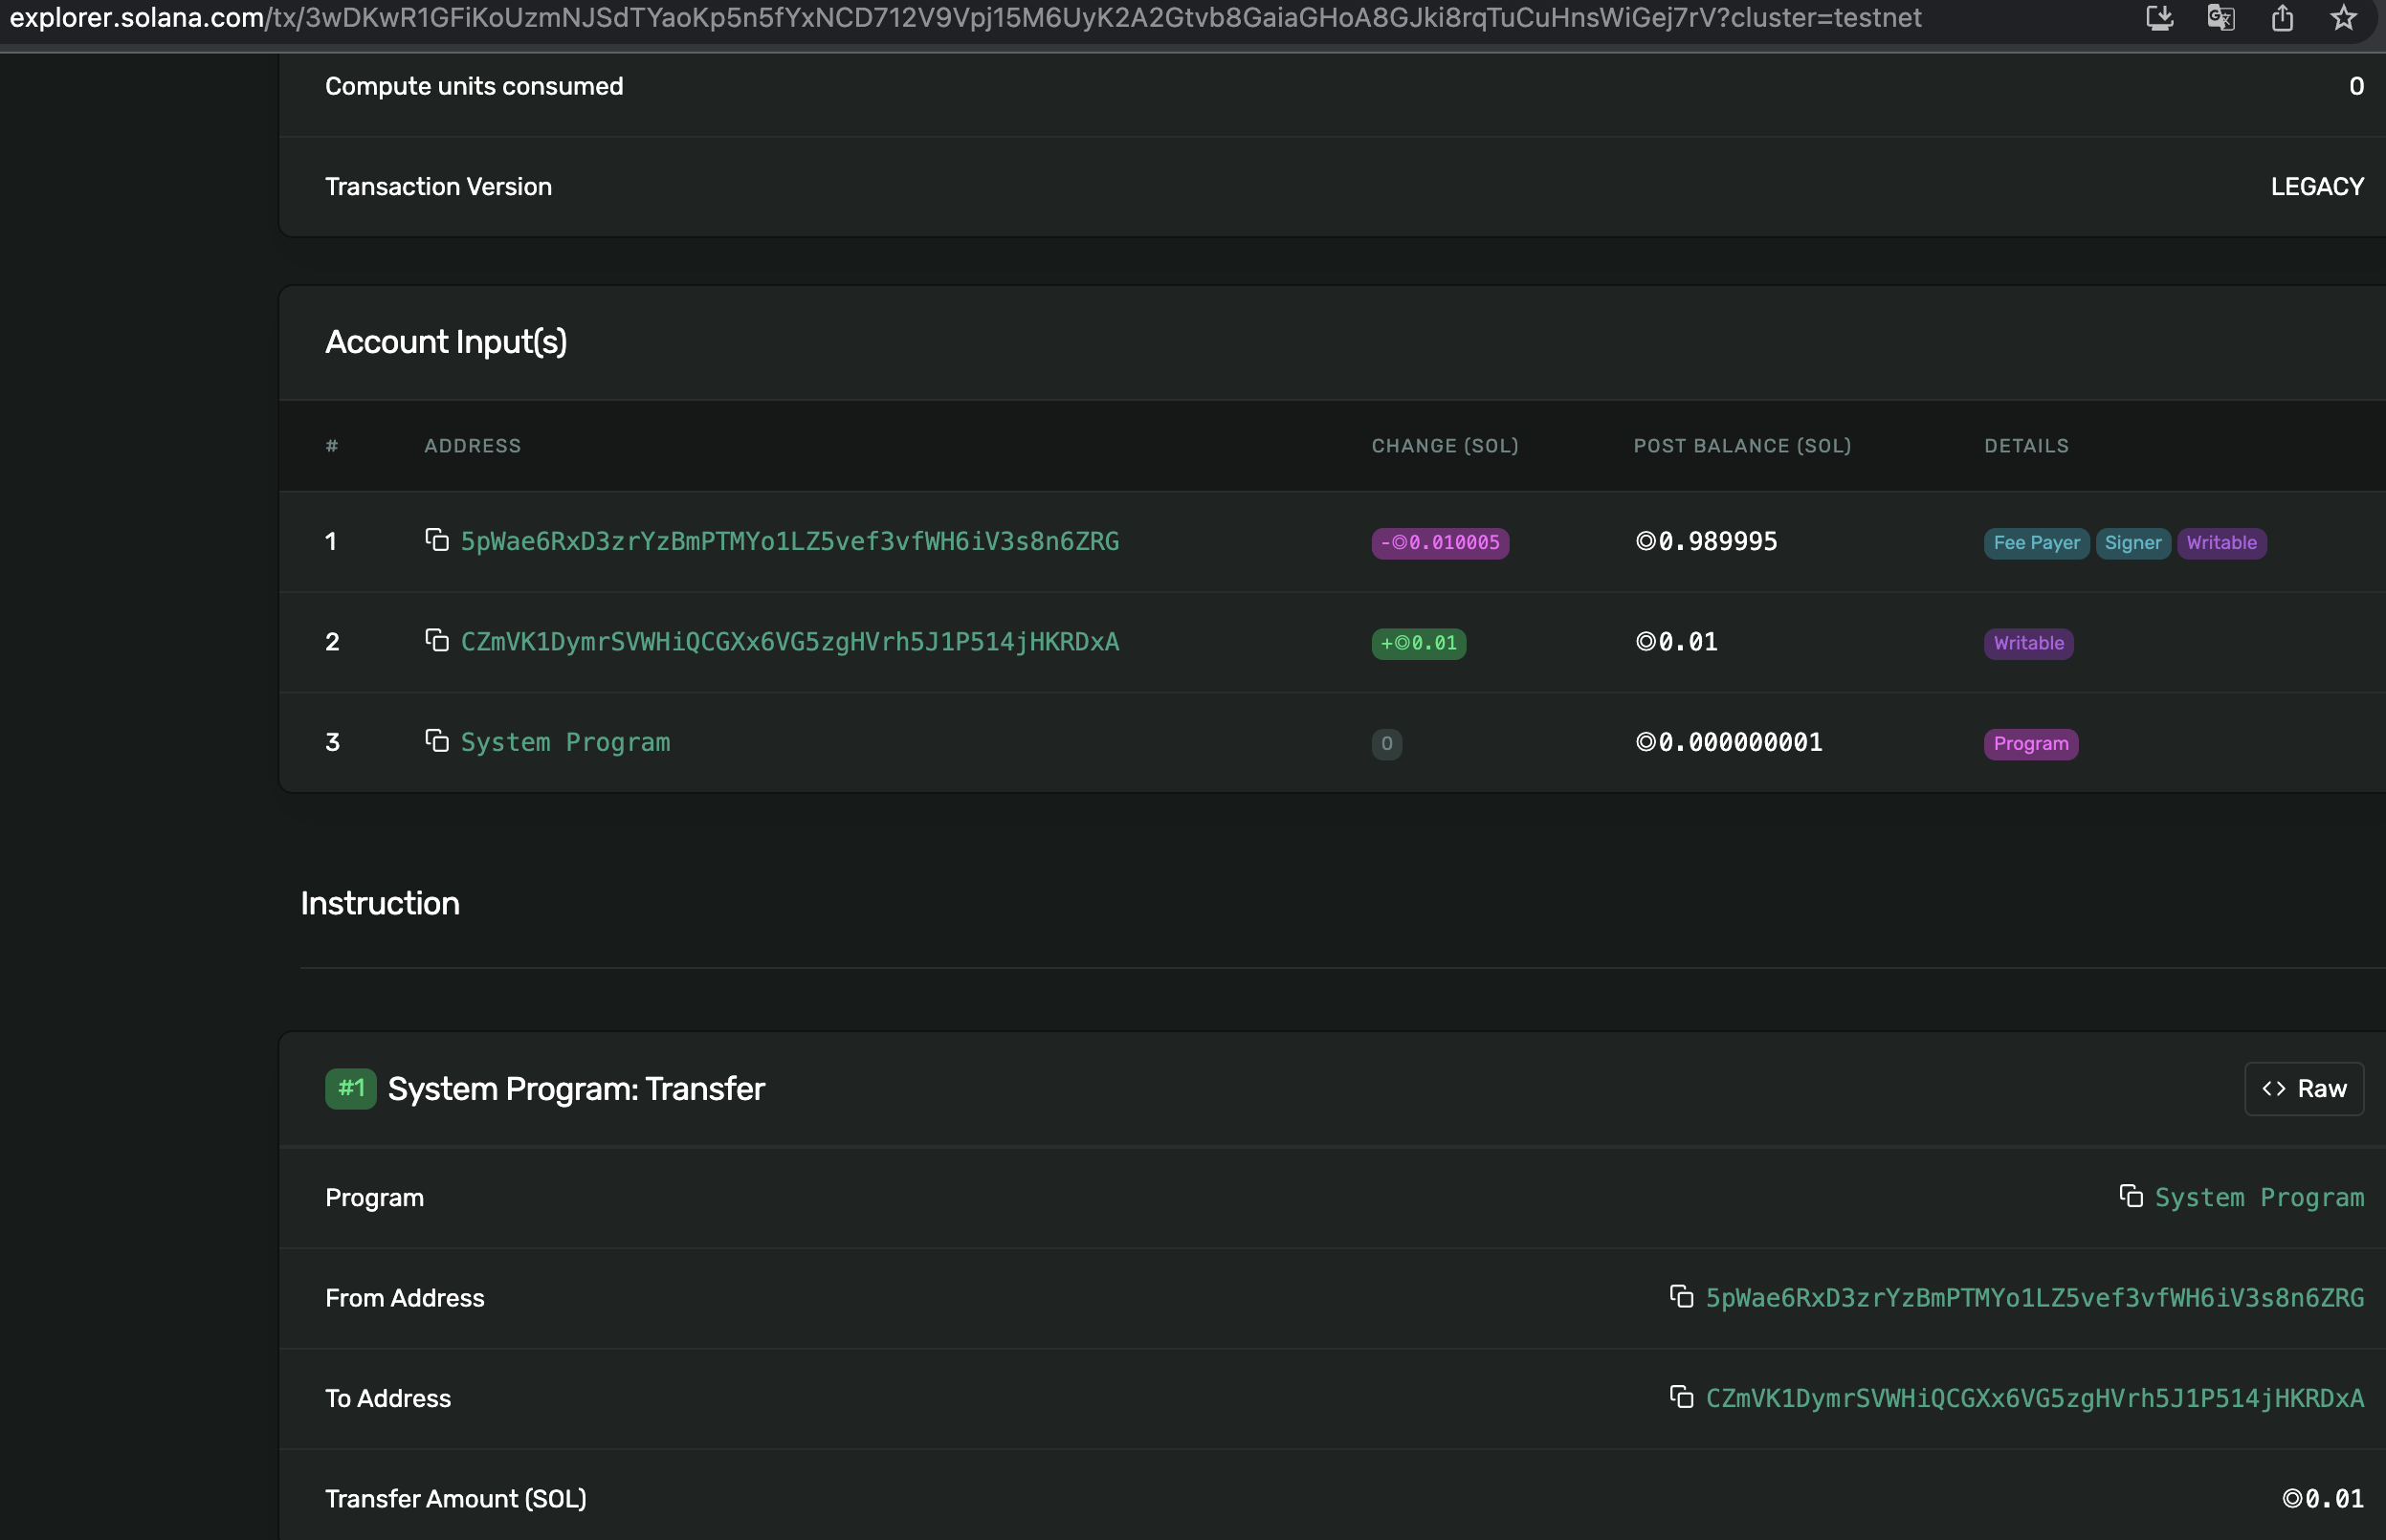Open 5pWae6Rx address link in accounts table

click(789, 541)
